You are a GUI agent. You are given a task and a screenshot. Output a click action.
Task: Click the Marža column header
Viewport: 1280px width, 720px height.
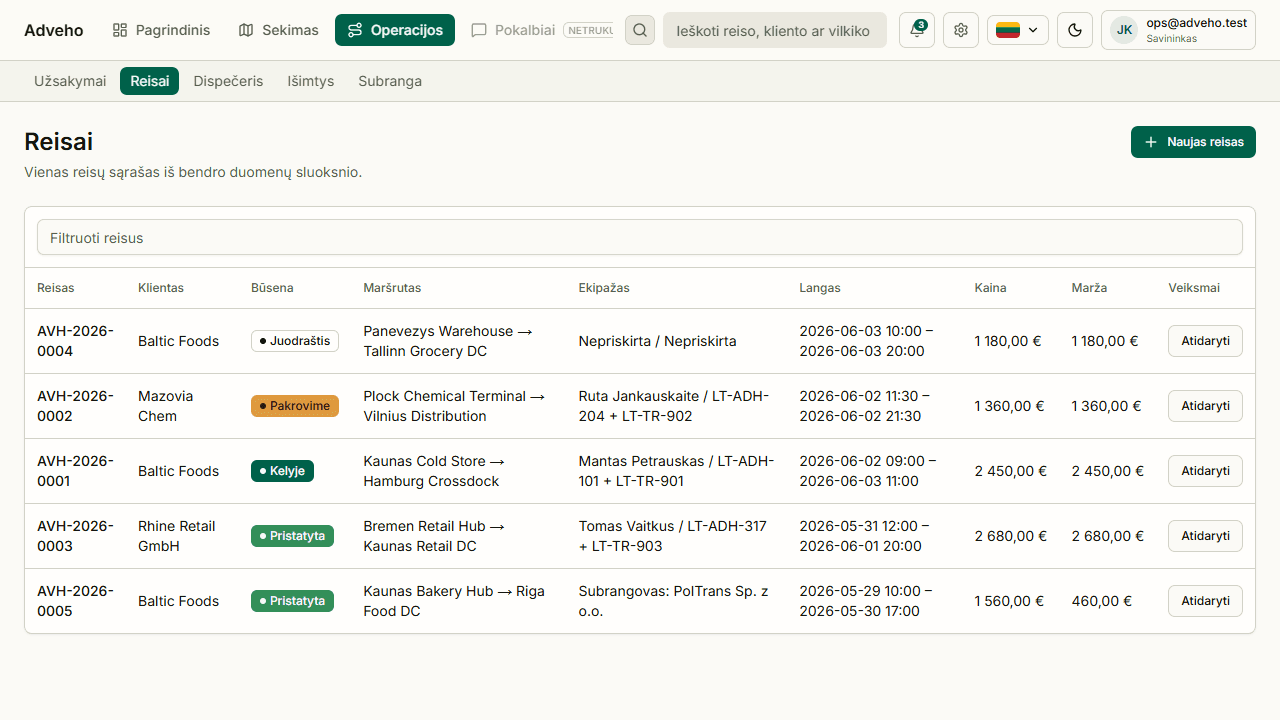click(1089, 288)
